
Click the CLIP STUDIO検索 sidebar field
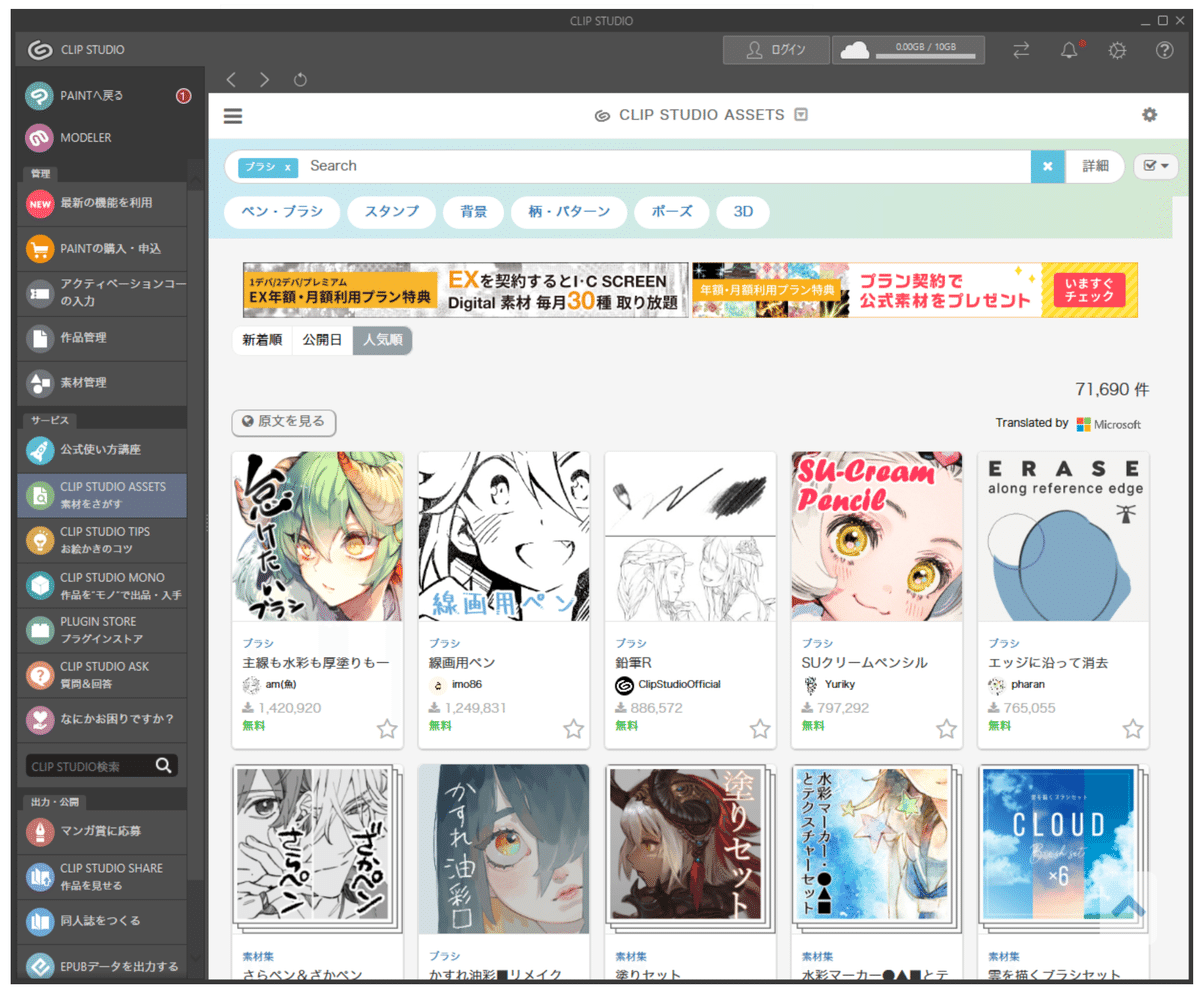[x=88, y=767]
